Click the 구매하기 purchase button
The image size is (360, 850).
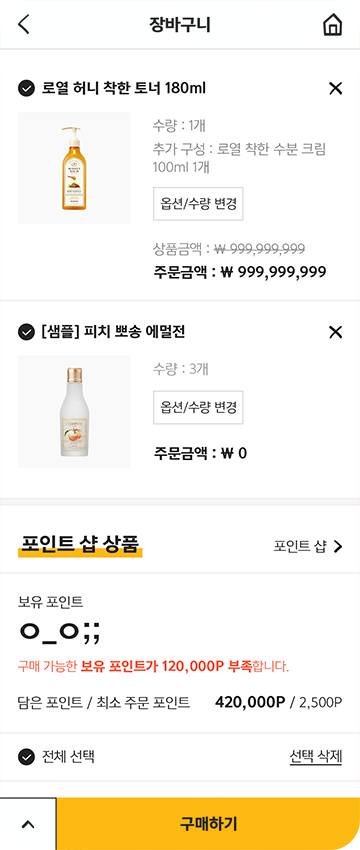pyautogui.click(x=208, y=824)
